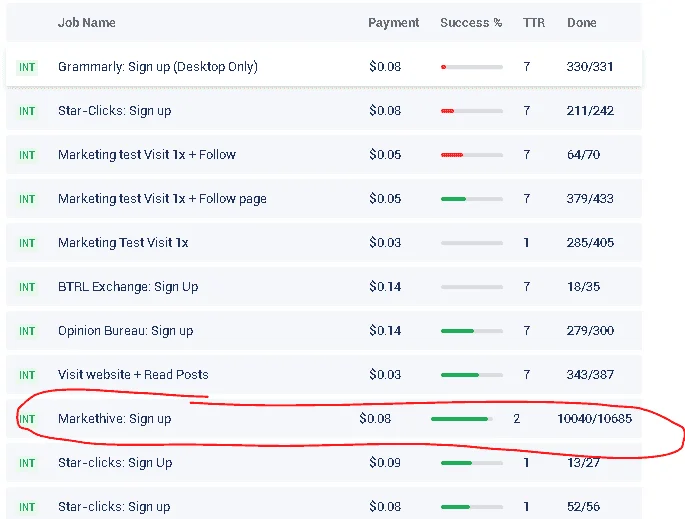This screenshot has height=519, width=685.
Task: Click the INT badge on the Opinion Bureau row
Action: (x=27, y=331)
